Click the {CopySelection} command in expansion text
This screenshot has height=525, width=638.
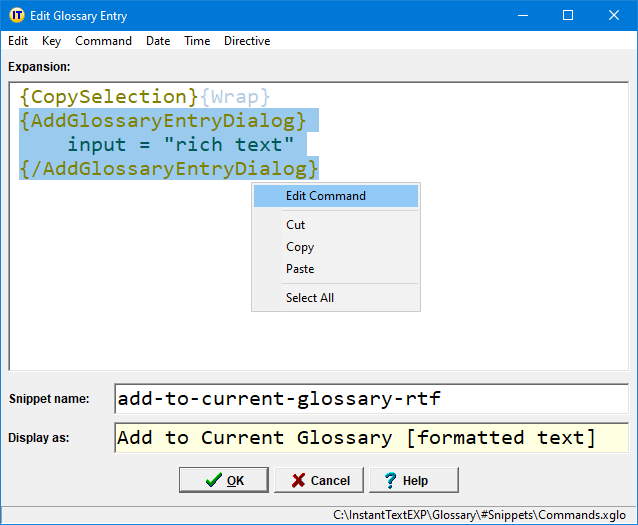click(x=108, y=97)
